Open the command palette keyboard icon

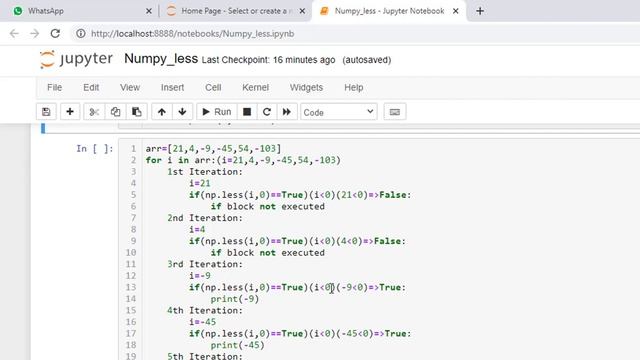click(x=395, y=112)
